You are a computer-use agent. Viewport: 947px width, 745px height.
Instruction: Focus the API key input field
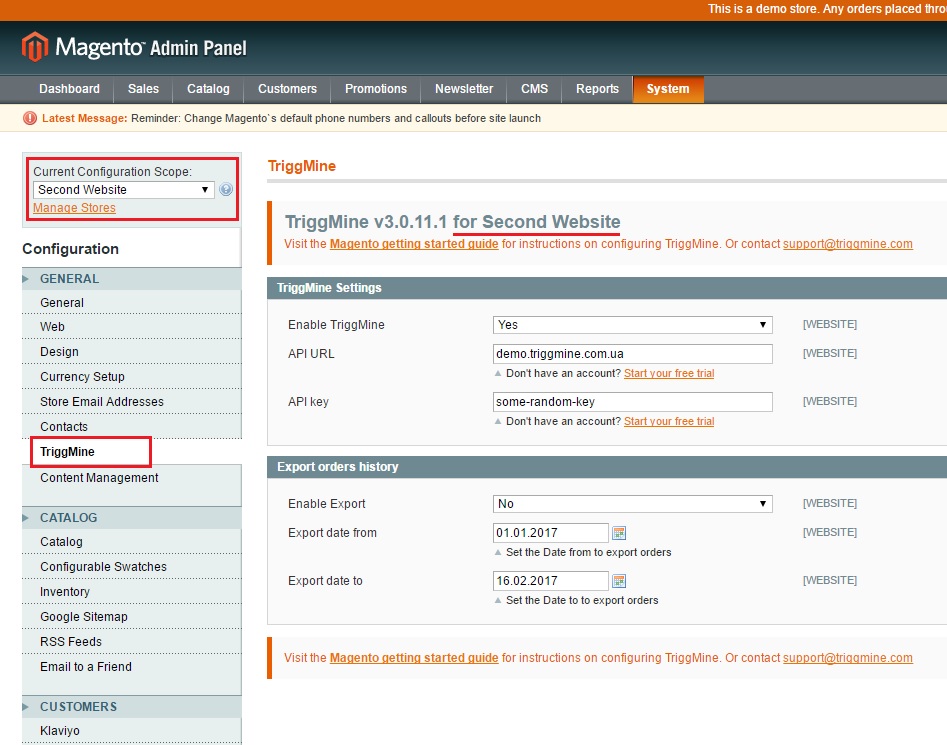pyautogui.click(x=632, y=402)
